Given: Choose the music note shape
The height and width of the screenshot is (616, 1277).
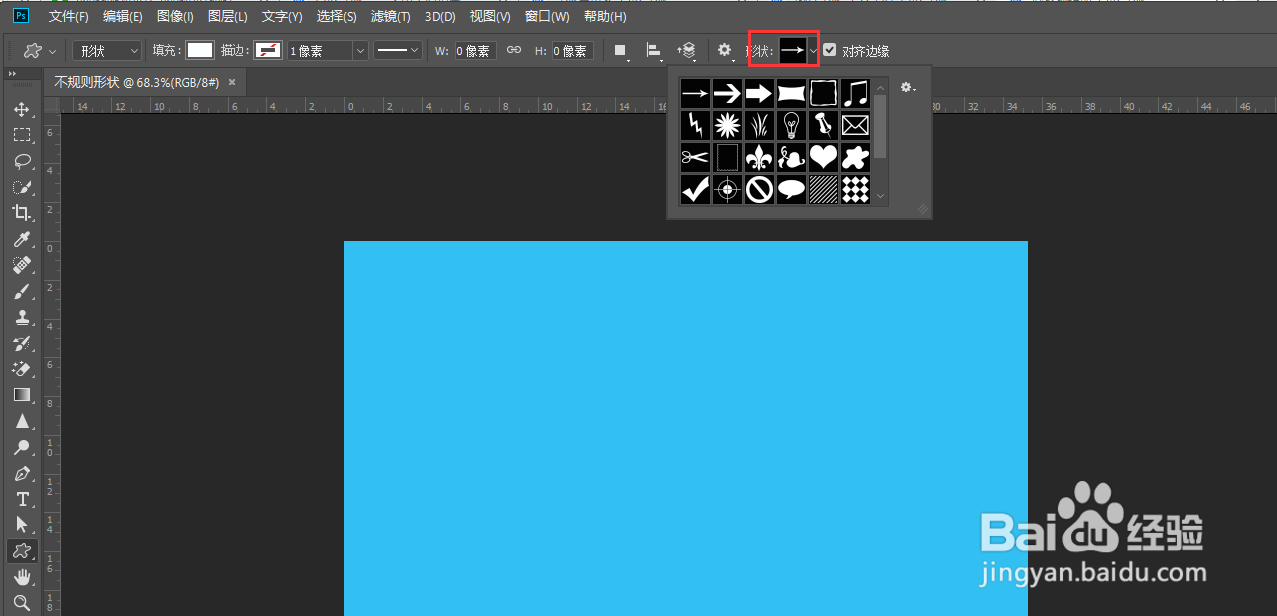Looking at the screenshot, I should pyautogui.click(x=855, y=94).
